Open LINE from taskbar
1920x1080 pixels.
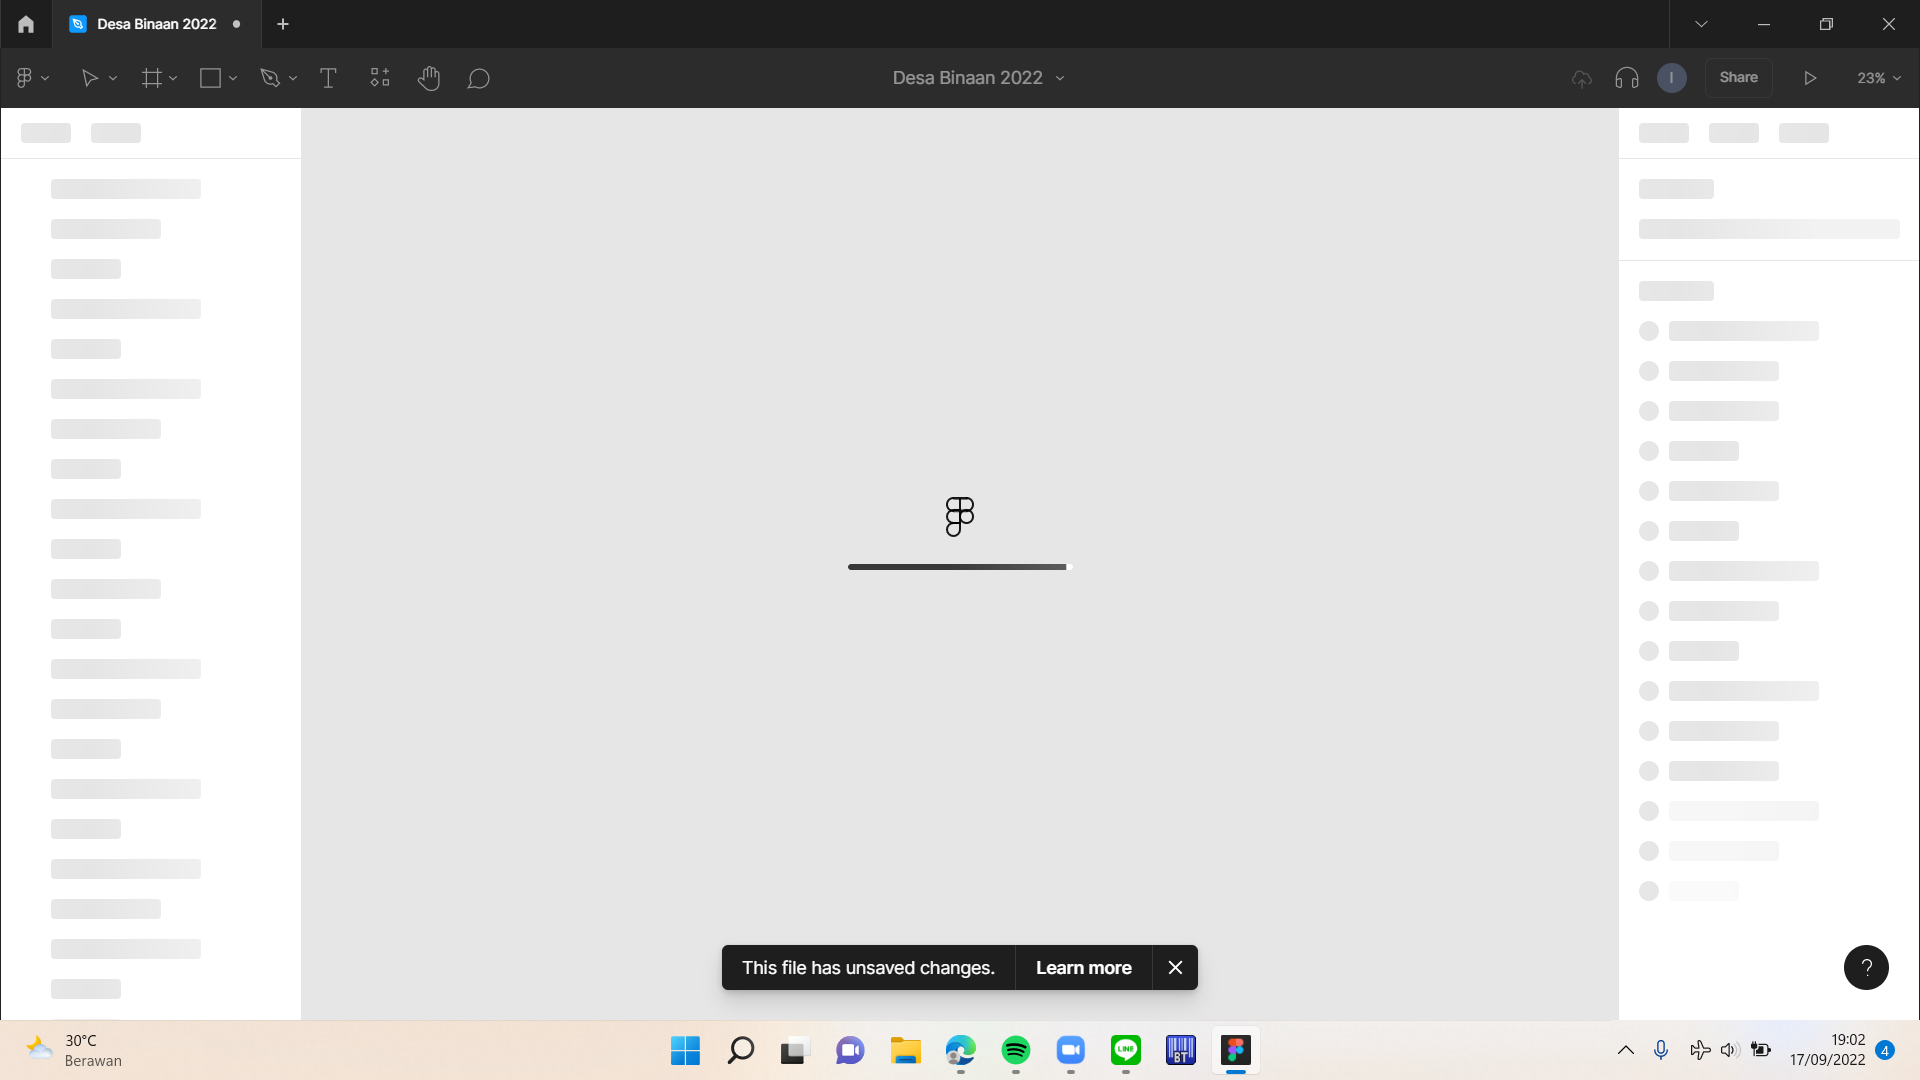click(x=1126, y=1051)
